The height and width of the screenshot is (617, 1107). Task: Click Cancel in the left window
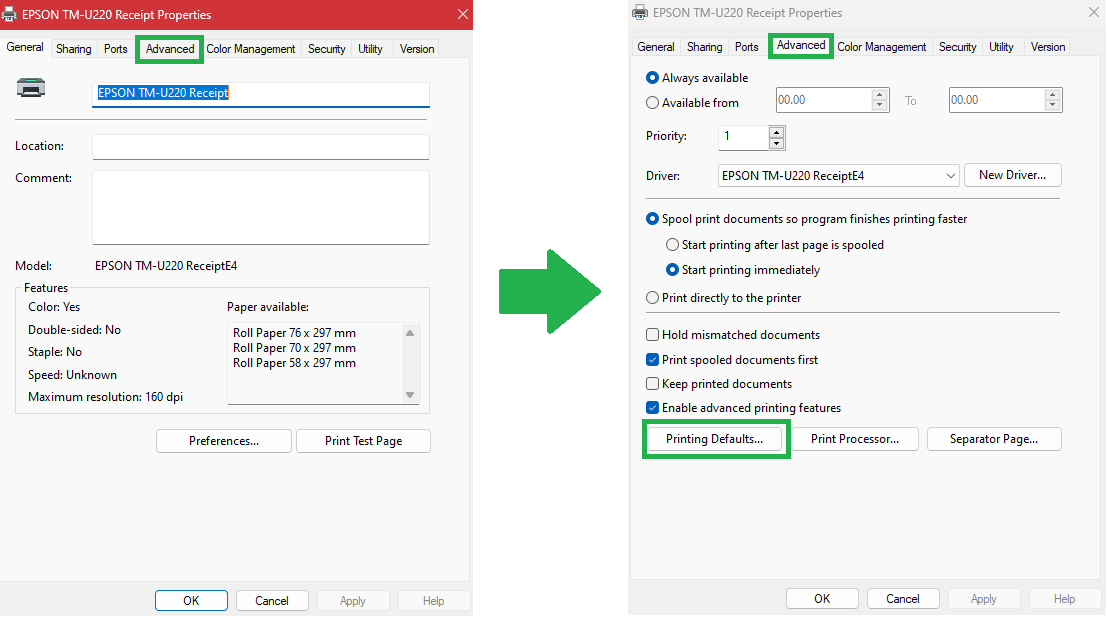[x=272, y=601]
